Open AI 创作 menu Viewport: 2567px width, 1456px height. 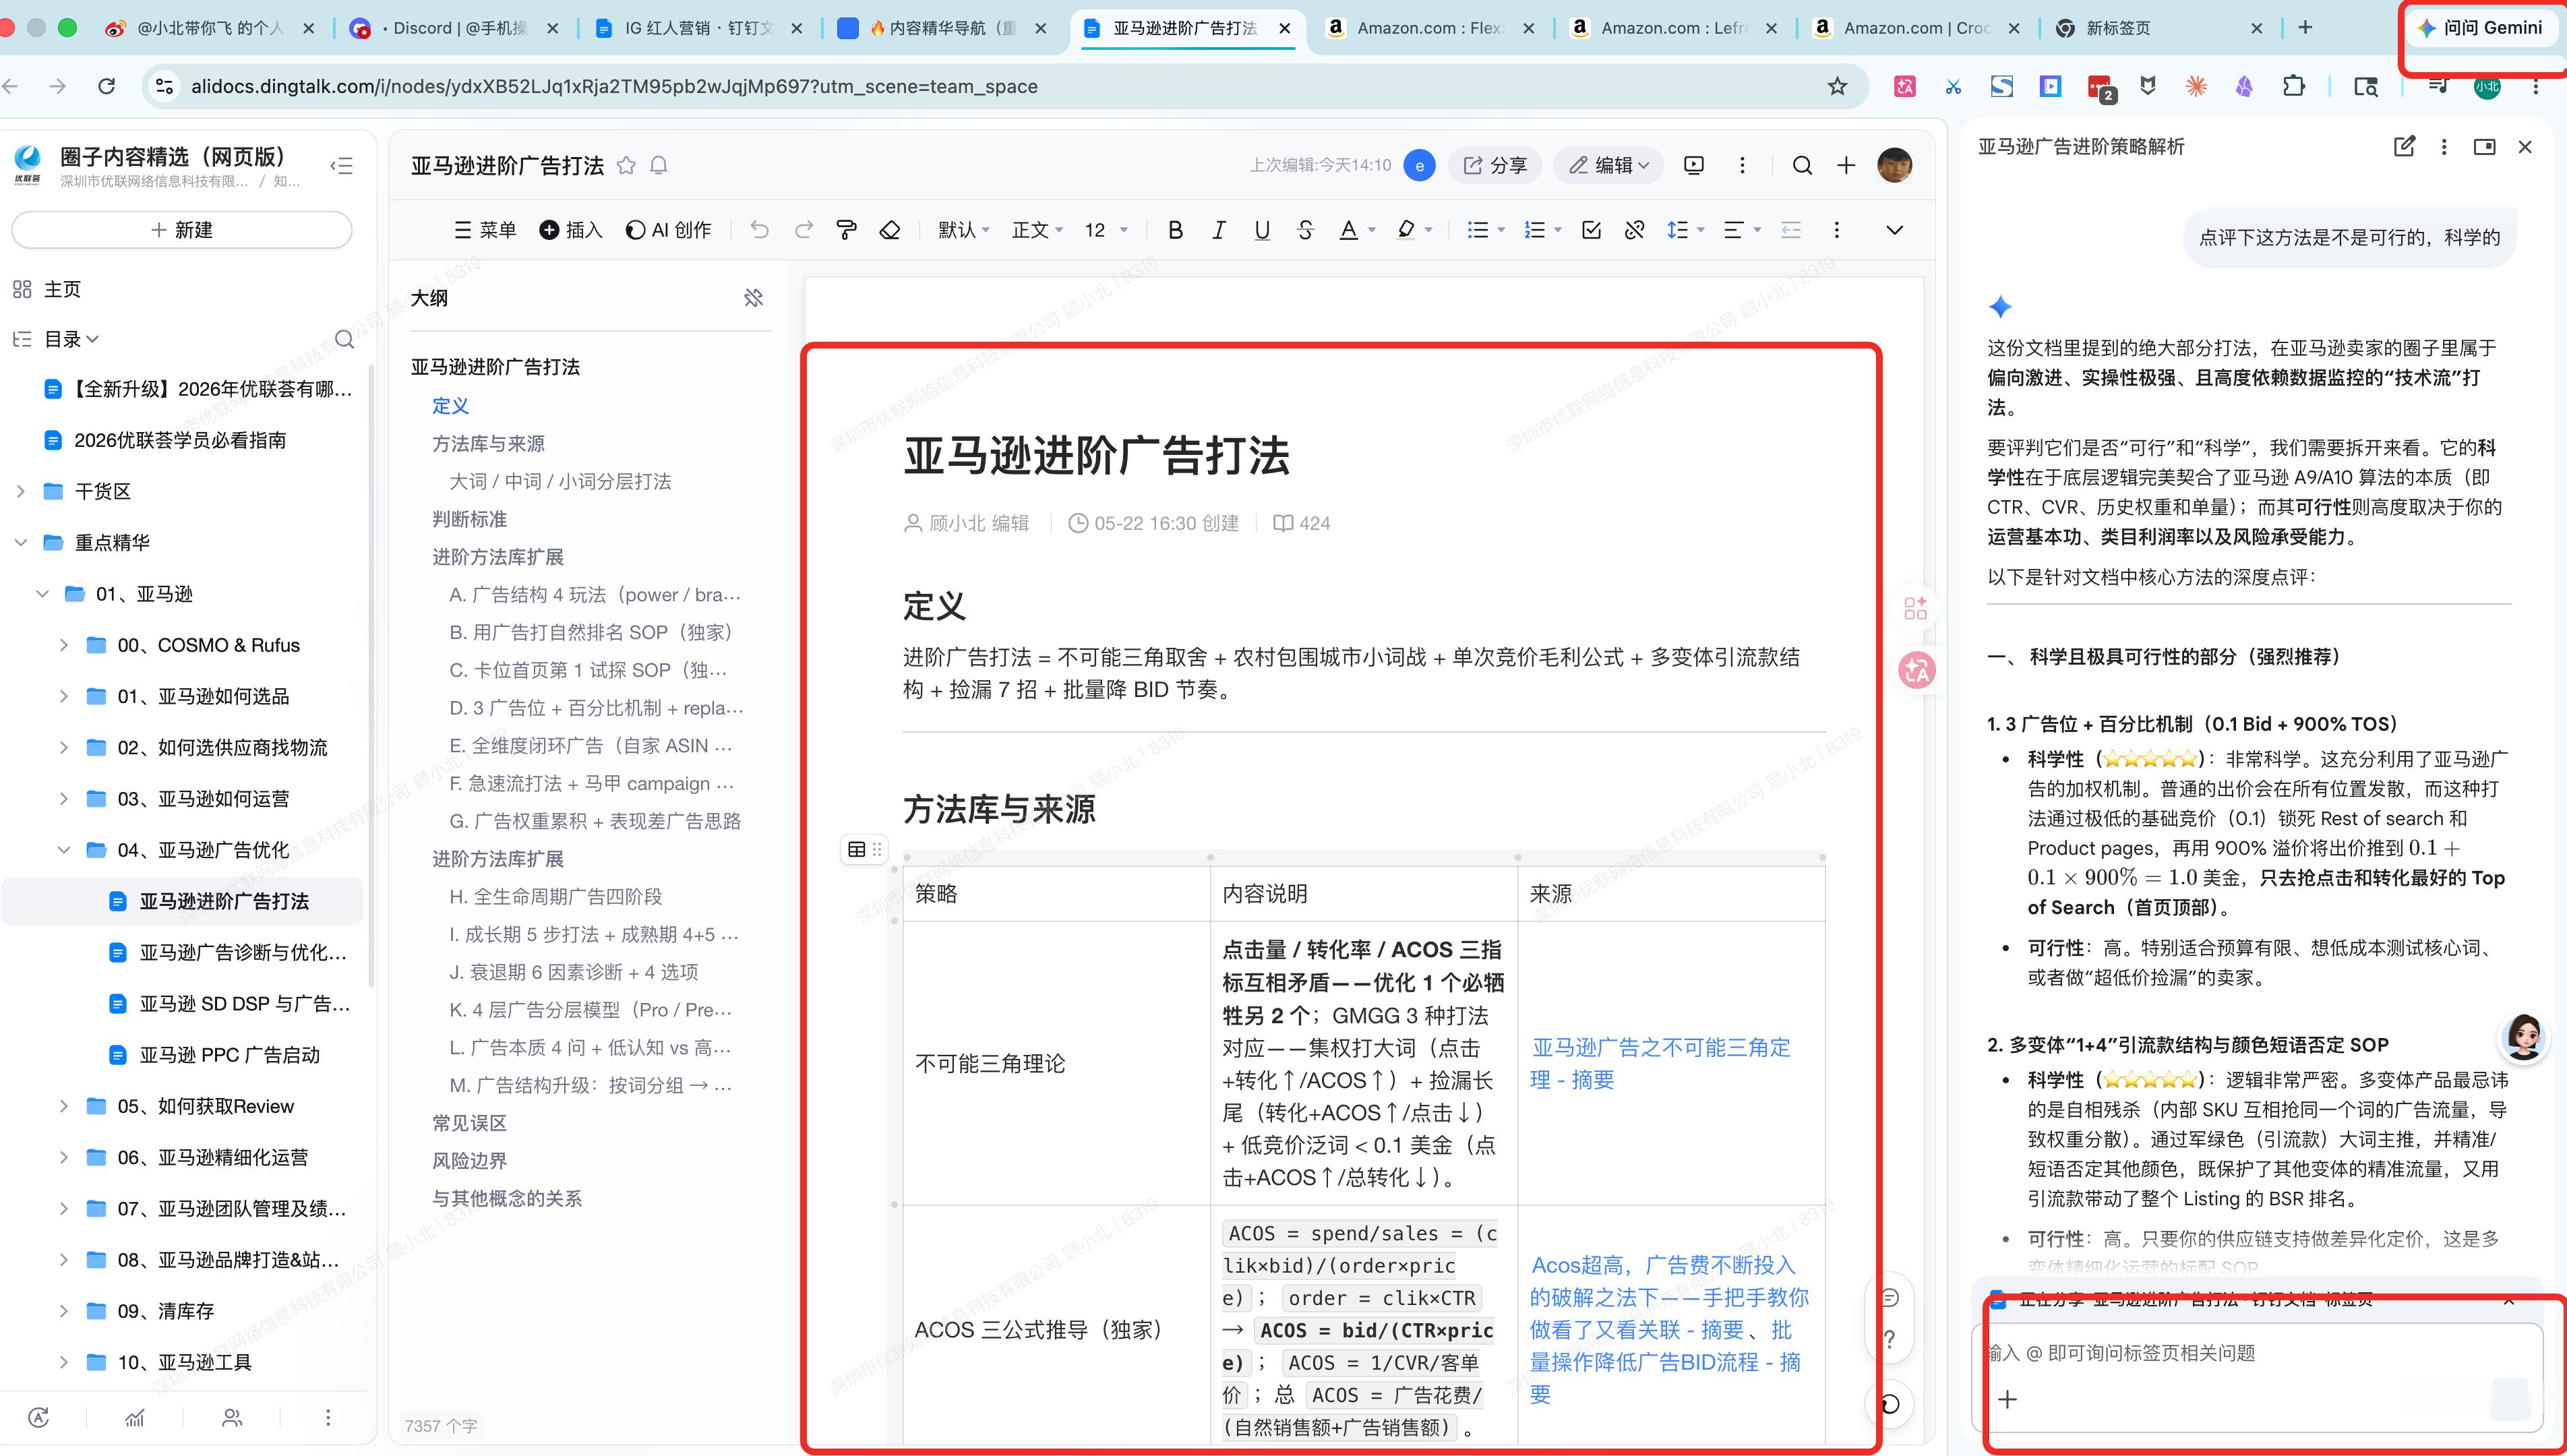pos(668,230)
